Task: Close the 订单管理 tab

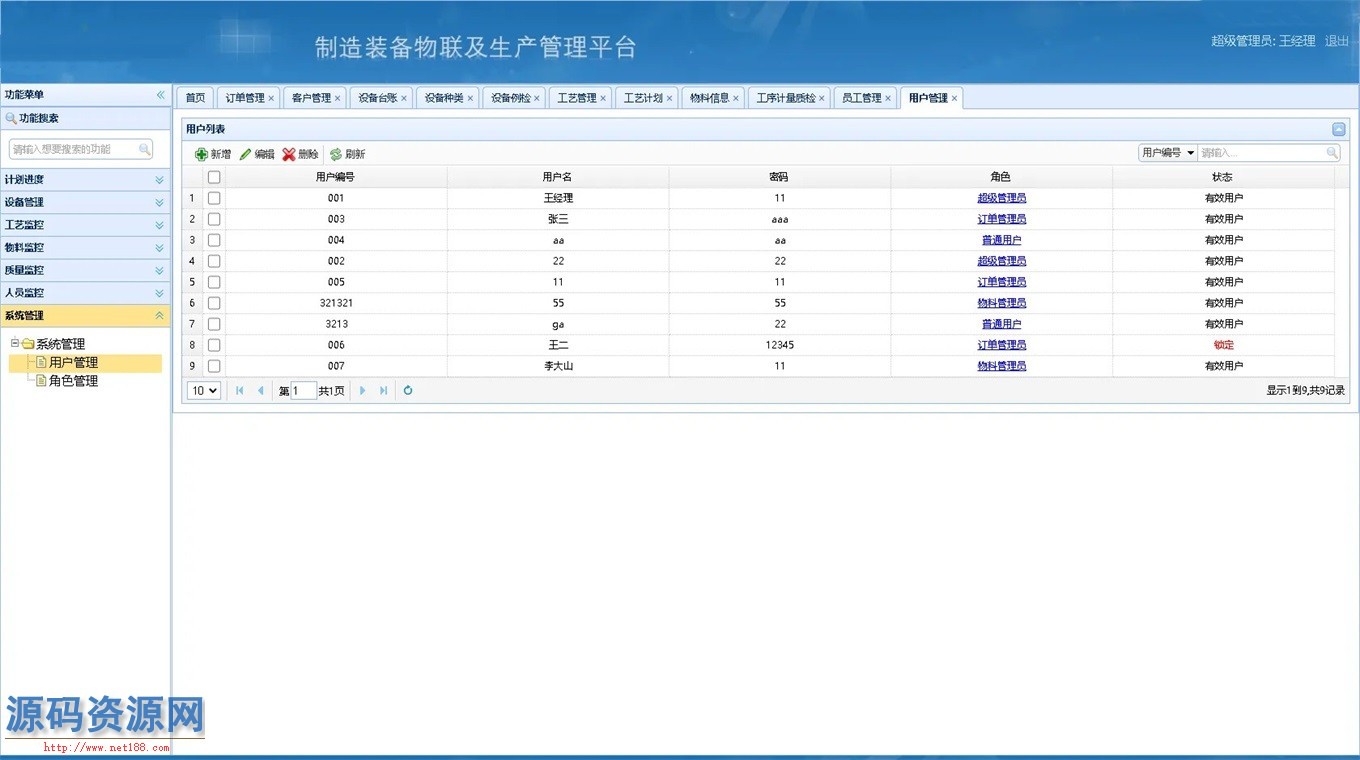Action: [271, 98]
